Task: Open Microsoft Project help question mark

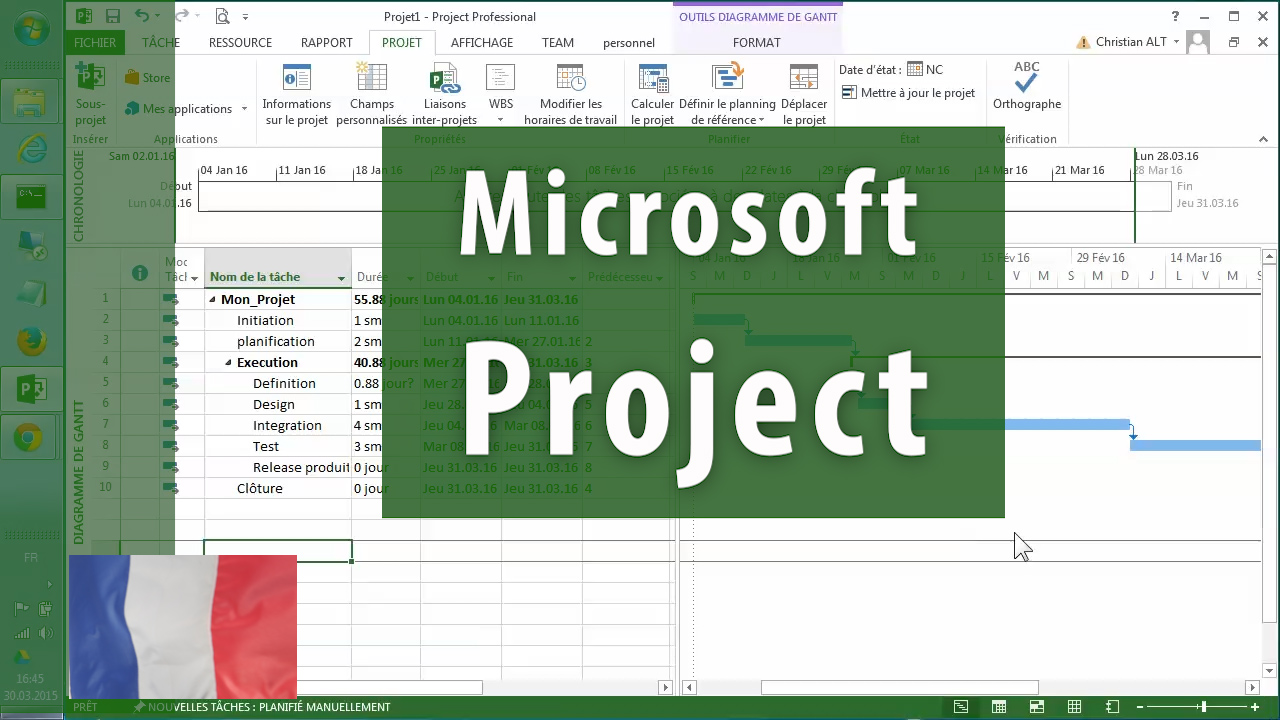Action: click(1176, 16)
